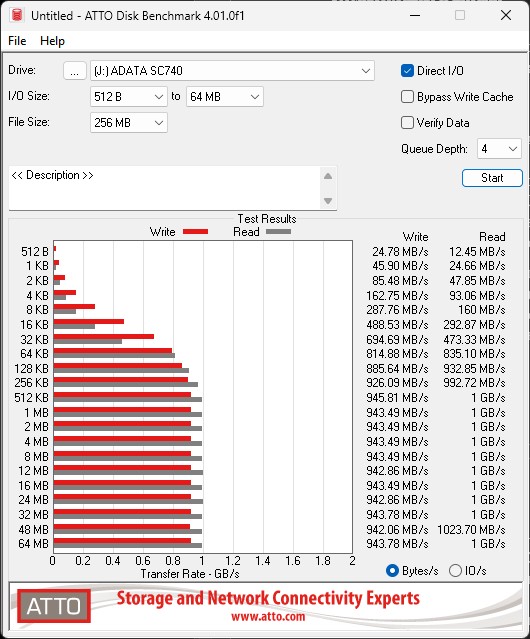Select the IO/s radio button
The width and height of the screenshot is (530, 639).
coord(455,571)
